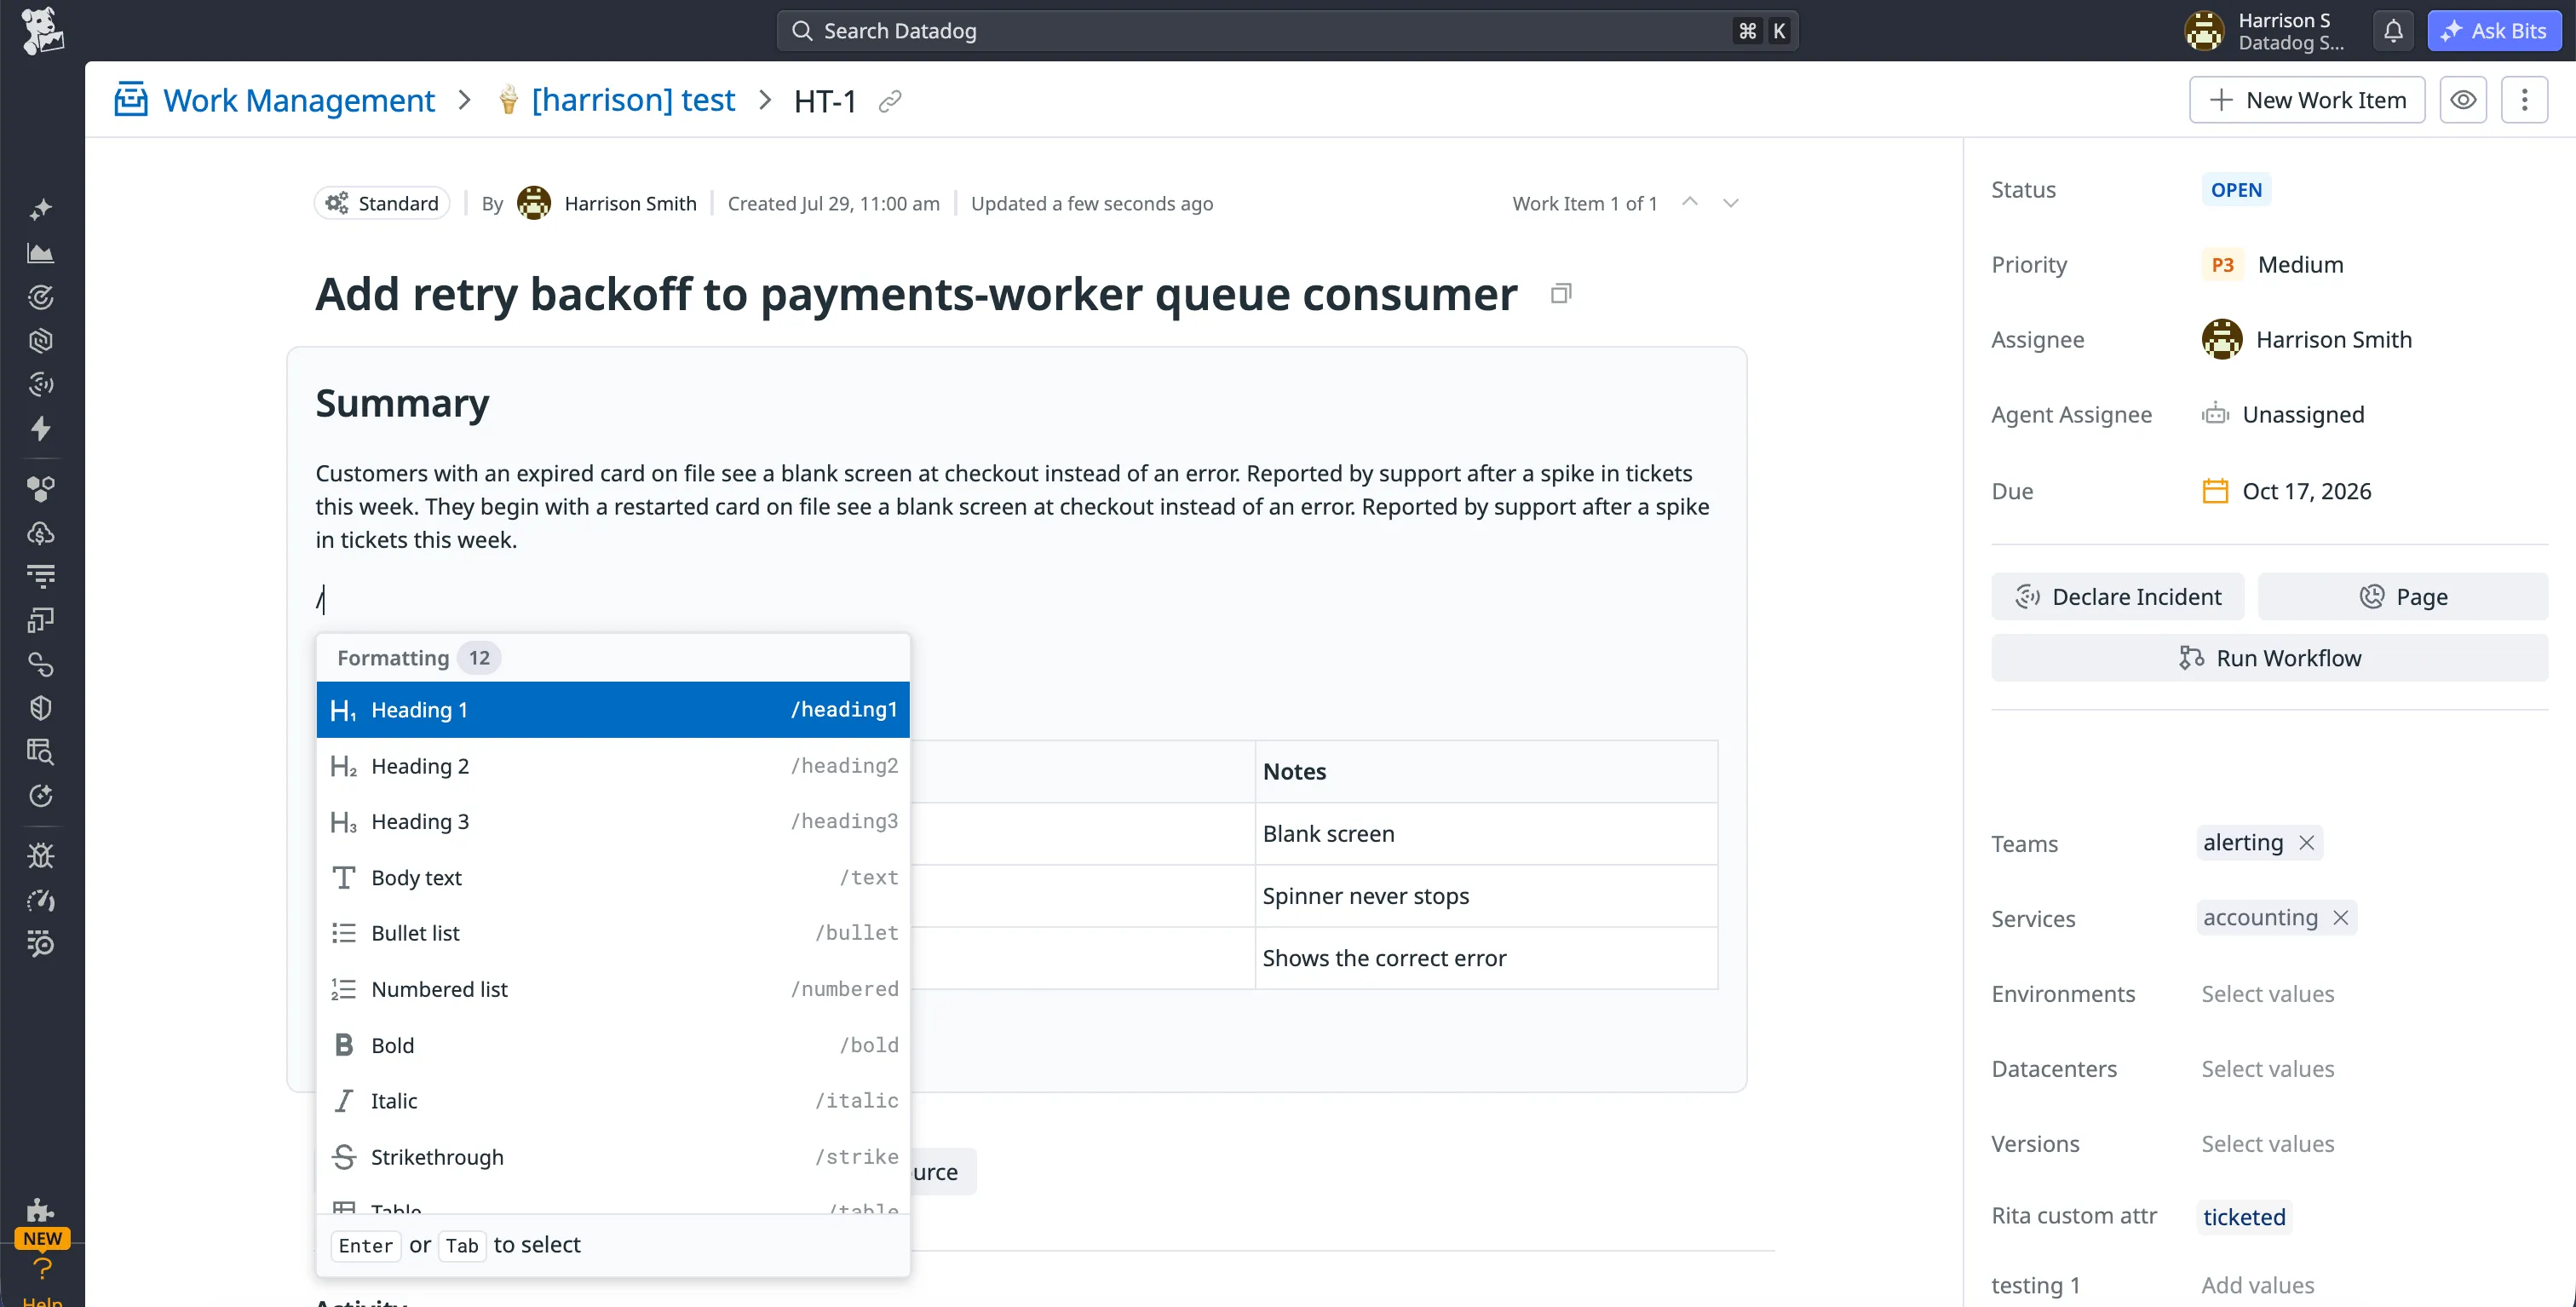The height and width of the screenshot is (1307, 2576).
Task: Click the Harrison S account avatar
Action: click(x=2204, y=31)
